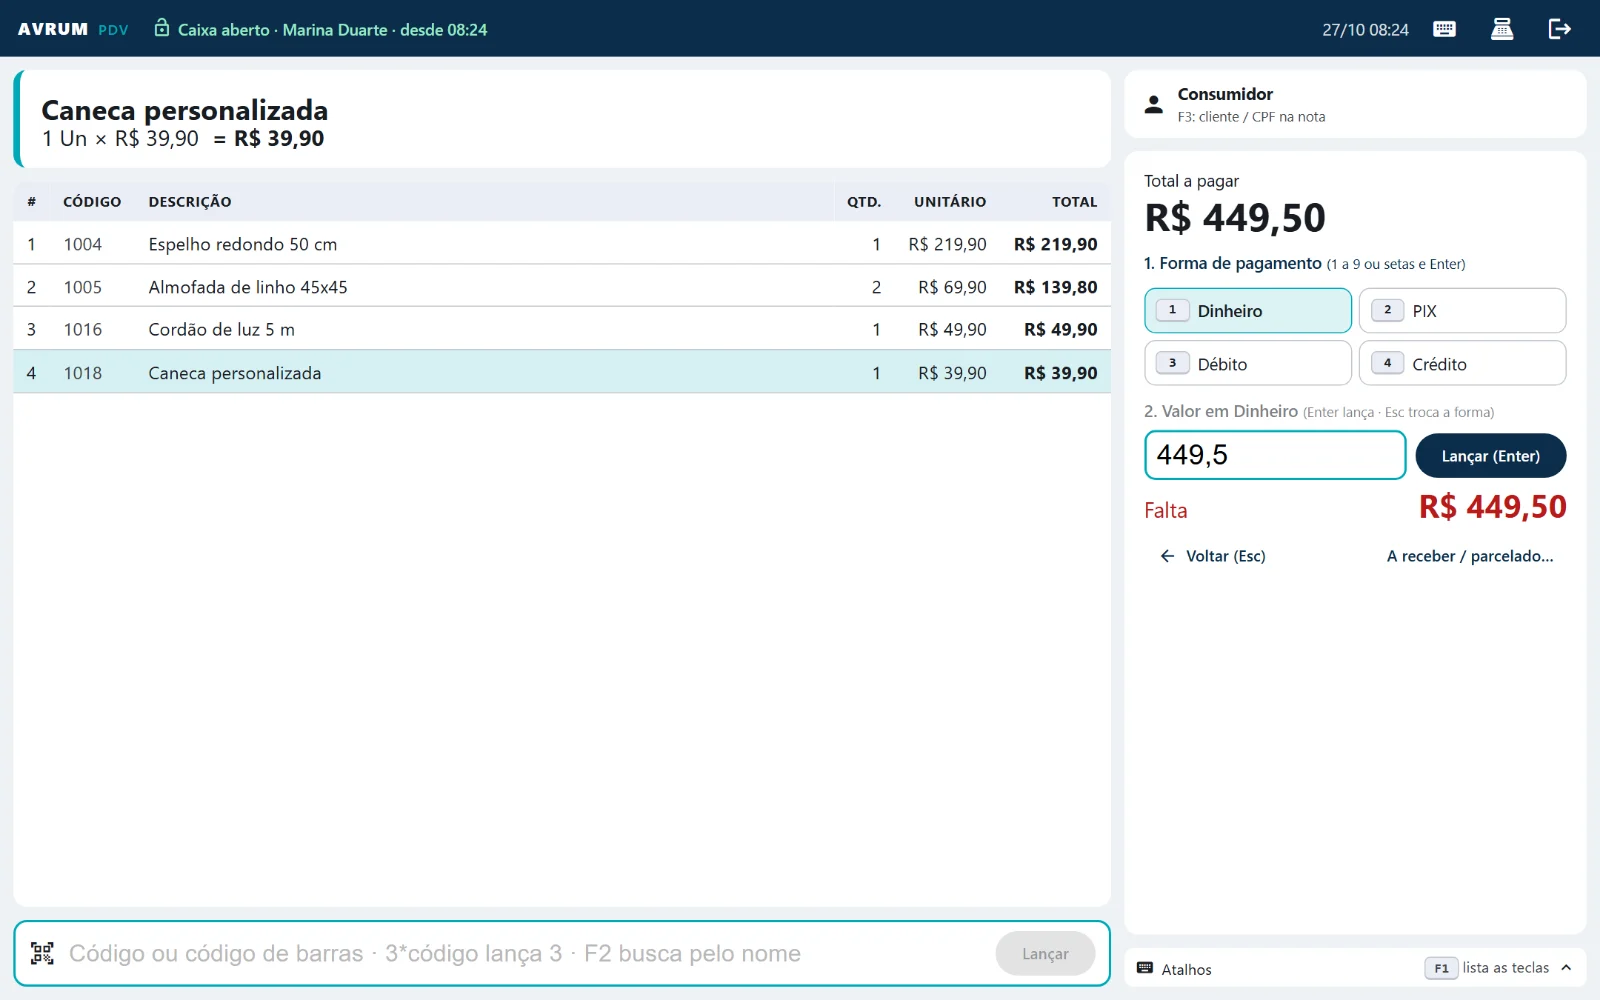The height and width of the screenshot is (1000, 1600).
Task: Open A receber / parcelado option
Action: 1470,556
